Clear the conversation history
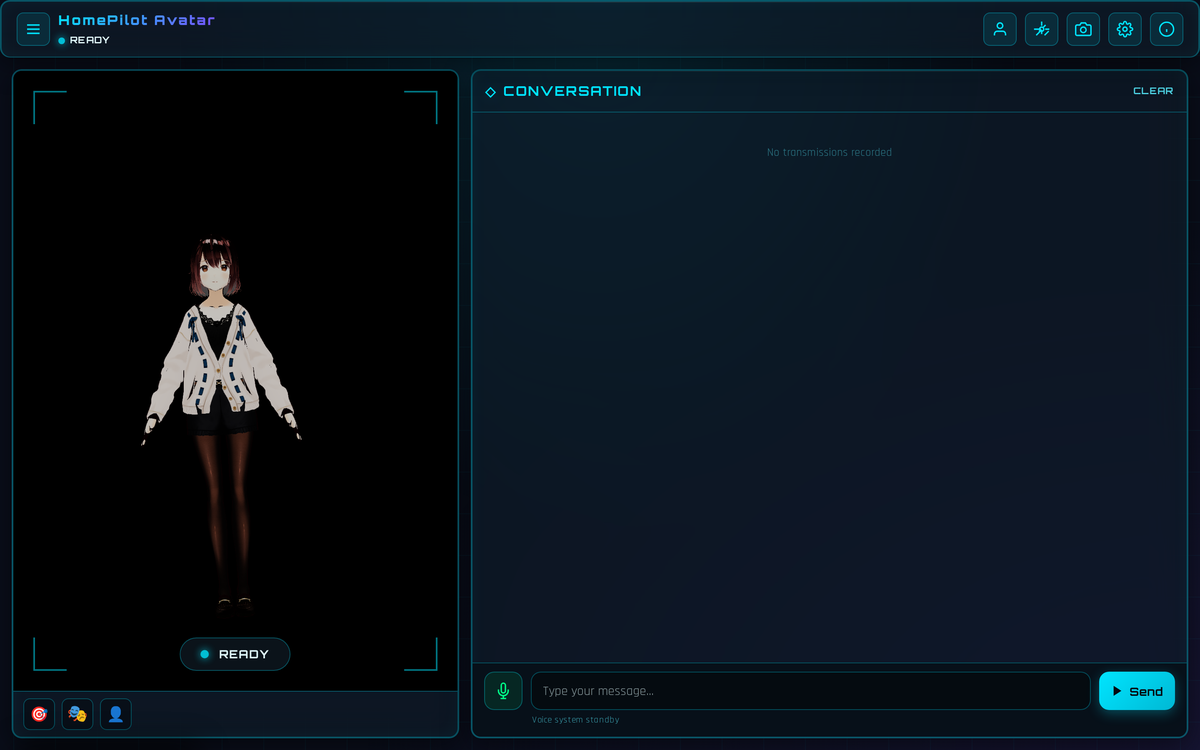 click(x=1153, y=91)
